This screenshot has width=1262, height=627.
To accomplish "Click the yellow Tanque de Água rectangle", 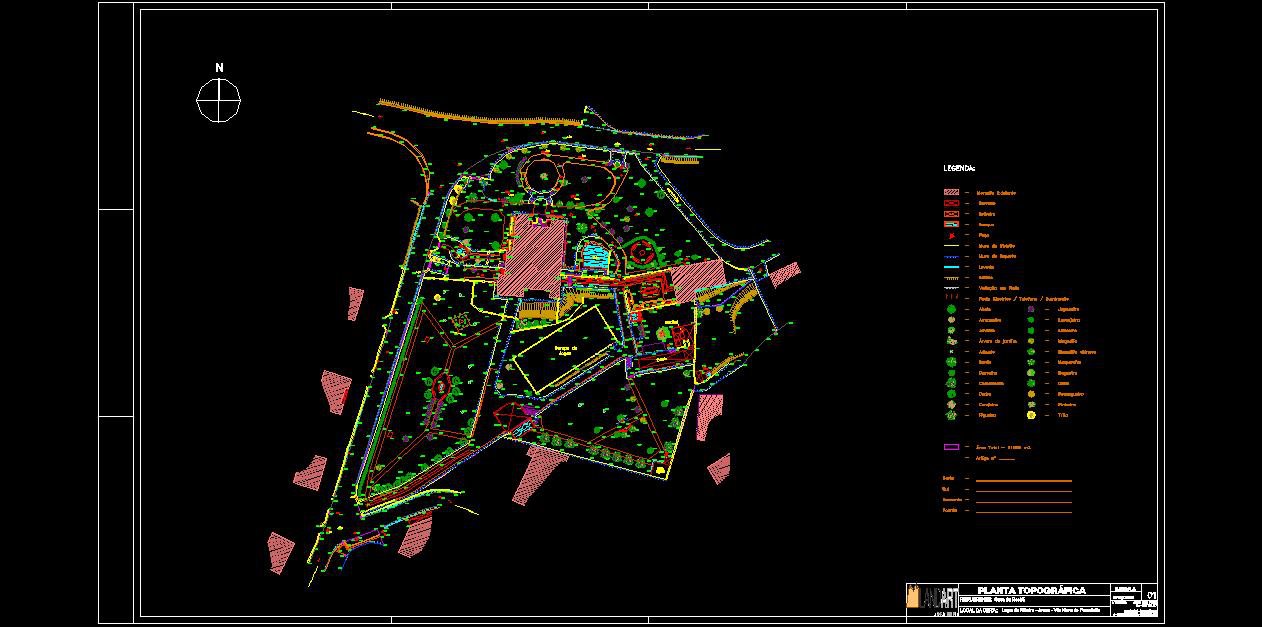I will [x=565, y=350].
